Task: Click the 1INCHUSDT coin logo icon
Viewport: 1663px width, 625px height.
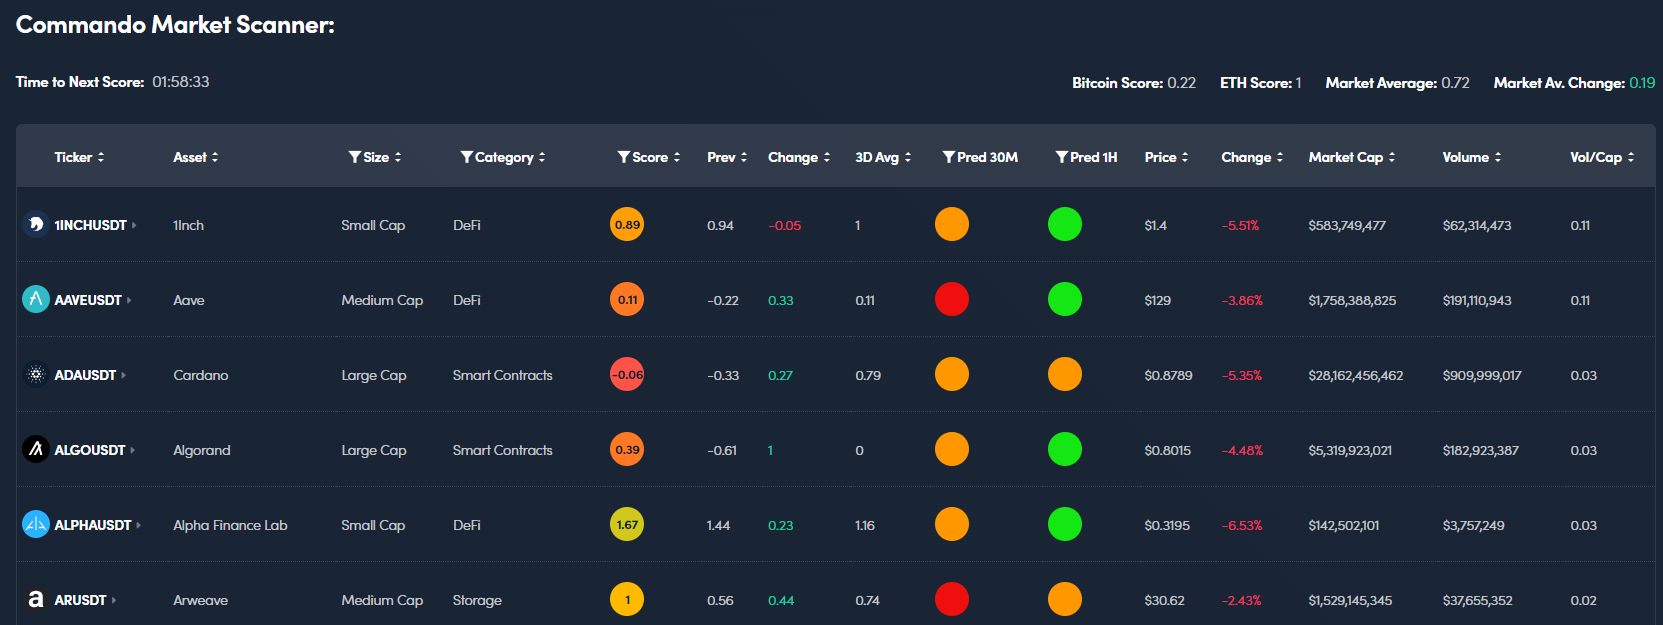Action: (36, 225)
